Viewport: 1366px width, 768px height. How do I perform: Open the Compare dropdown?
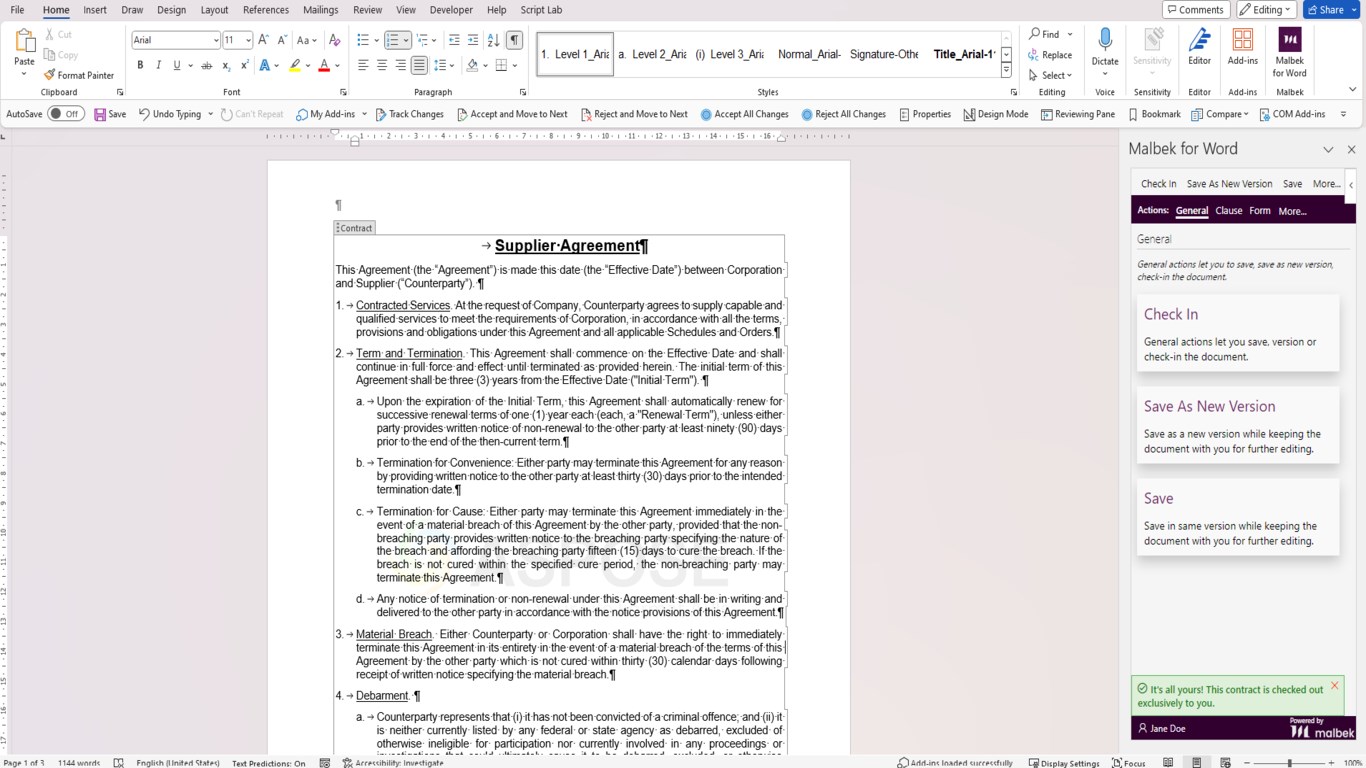point(1220,114)
